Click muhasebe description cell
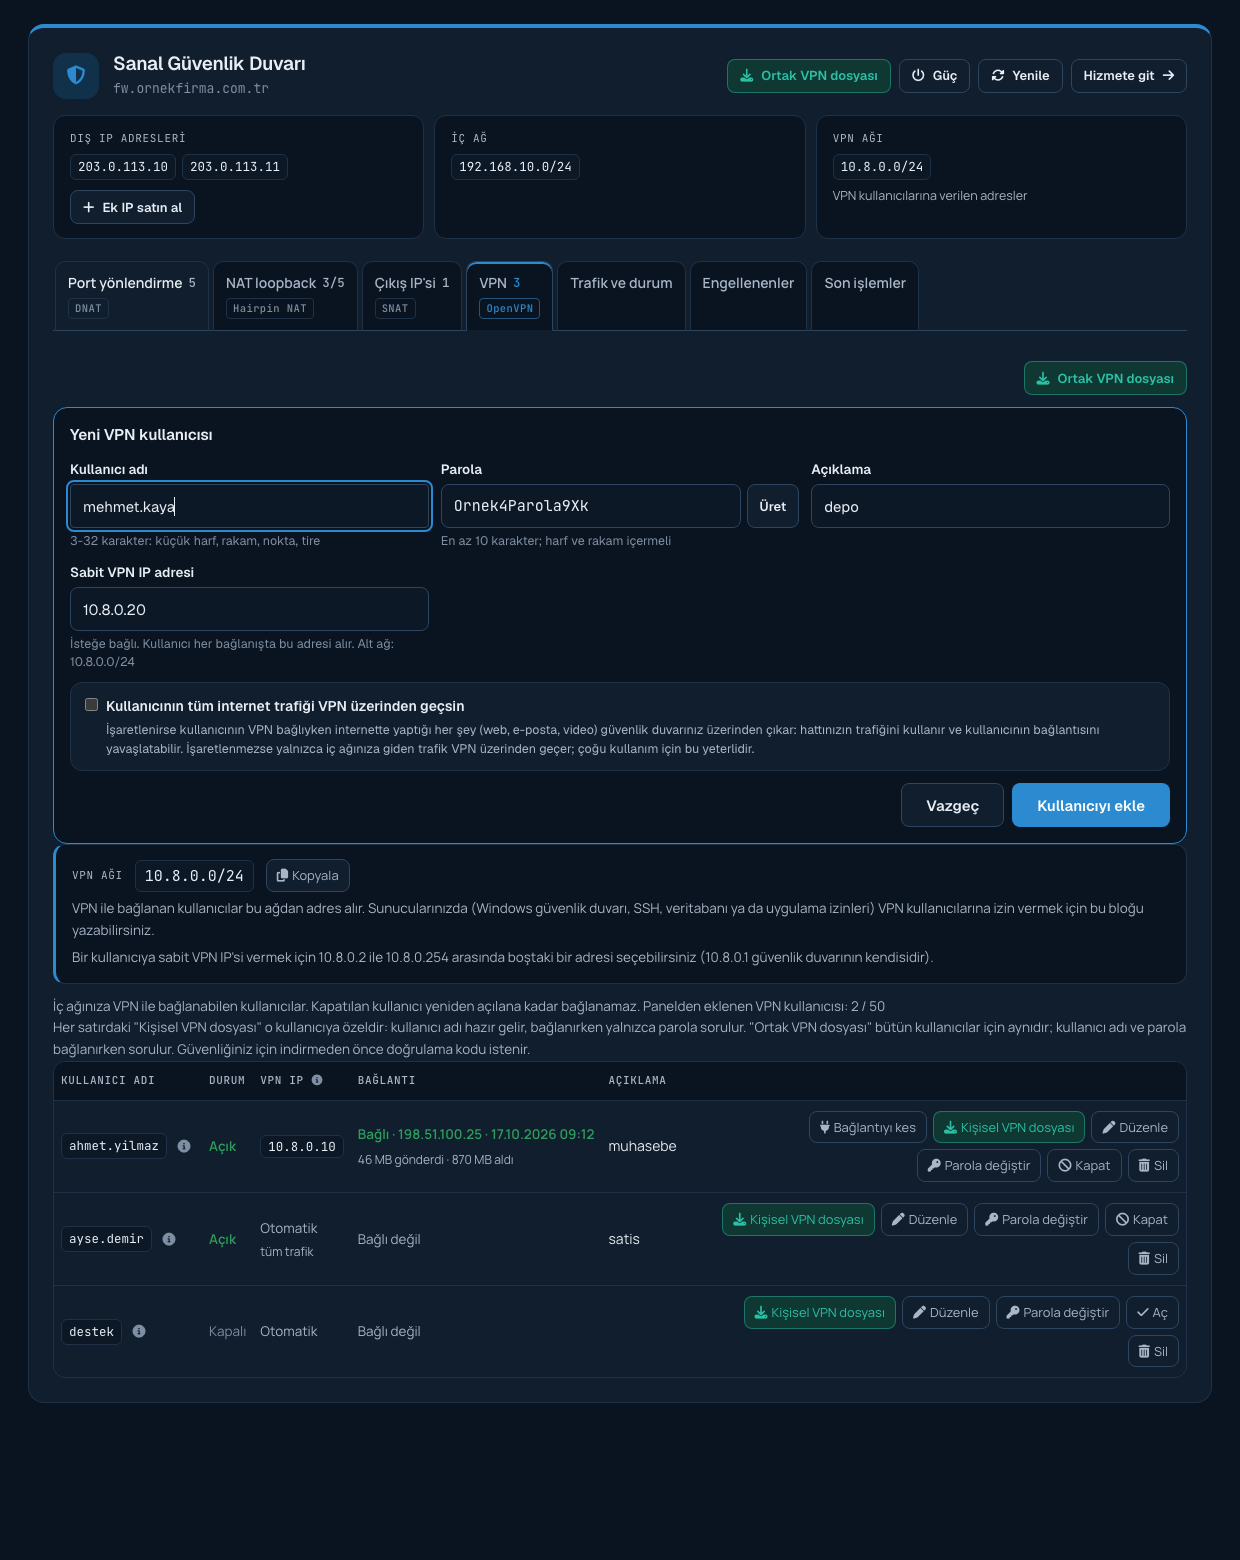 tap(642, 1146)
